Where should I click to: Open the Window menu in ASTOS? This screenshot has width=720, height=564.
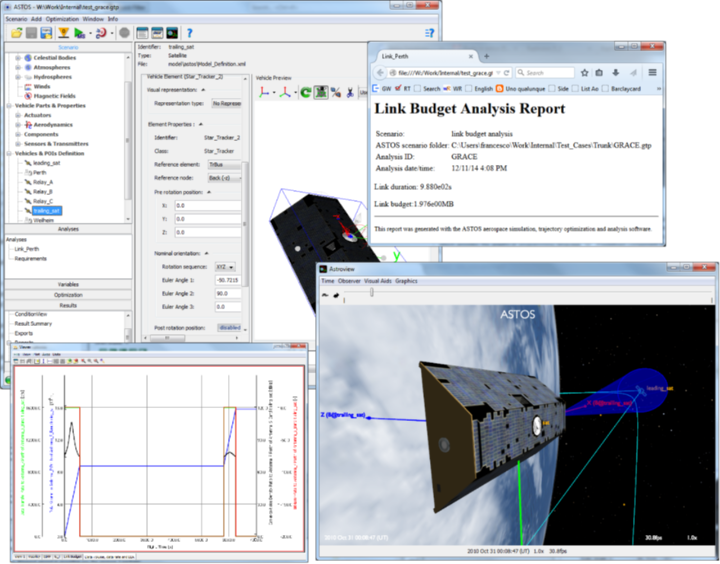(x=93, y=19)
